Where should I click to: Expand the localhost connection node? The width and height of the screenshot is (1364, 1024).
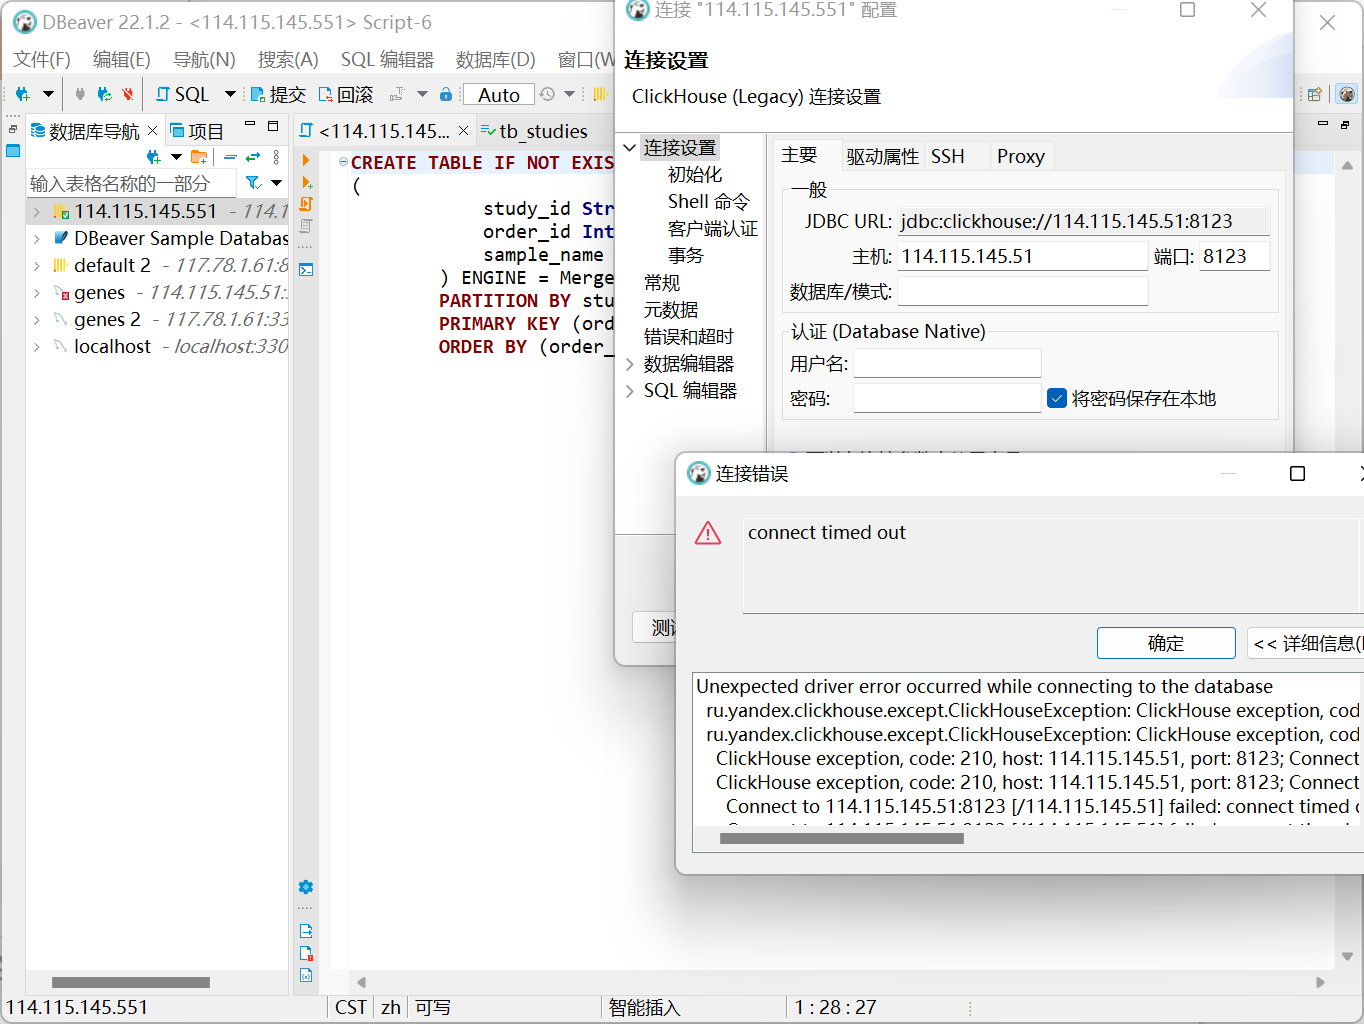coord(37,347)
